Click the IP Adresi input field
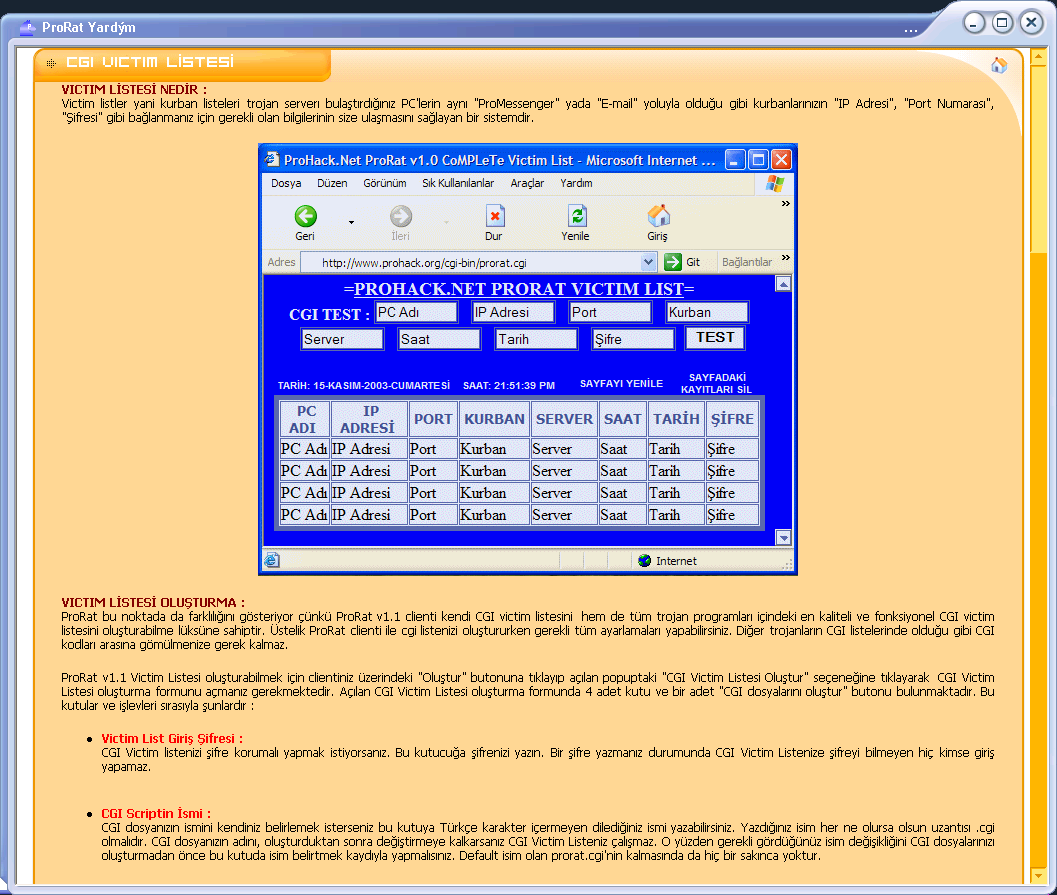 (513, 312)
